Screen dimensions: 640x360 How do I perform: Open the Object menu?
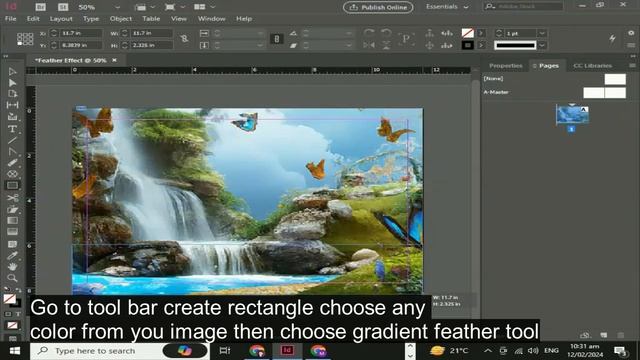(121, 19)
